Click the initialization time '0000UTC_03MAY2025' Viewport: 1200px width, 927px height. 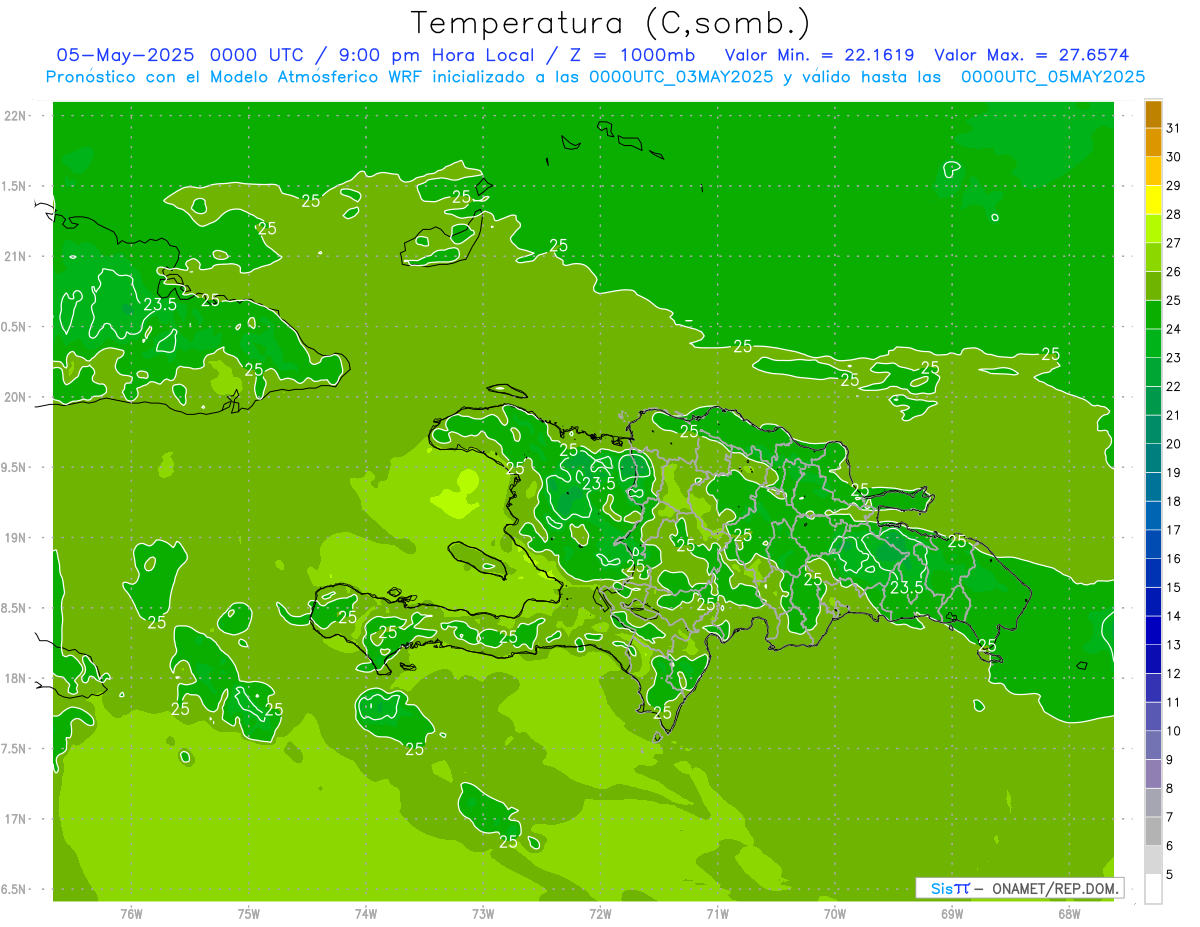pyautogui.click(x=681, y=76)
